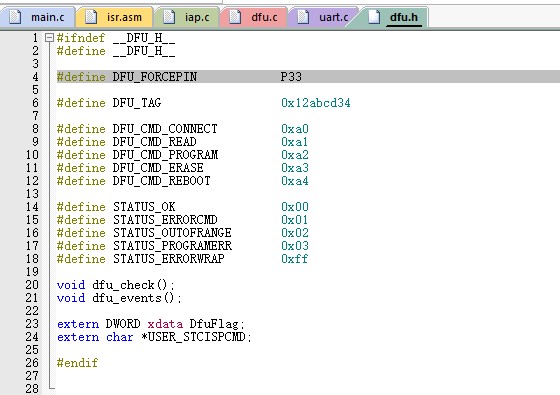Click STATUS_OK macro name
Viewport: 560px width, 395px height.
click(144, 207)
